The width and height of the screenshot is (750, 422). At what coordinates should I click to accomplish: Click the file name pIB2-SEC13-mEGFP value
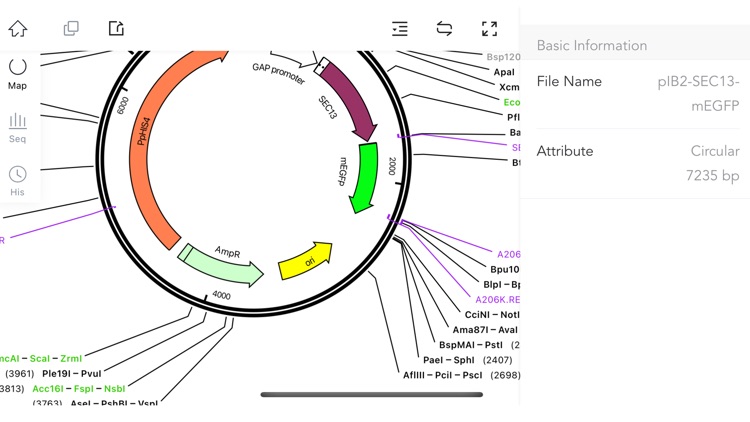(x=698, y=93)
